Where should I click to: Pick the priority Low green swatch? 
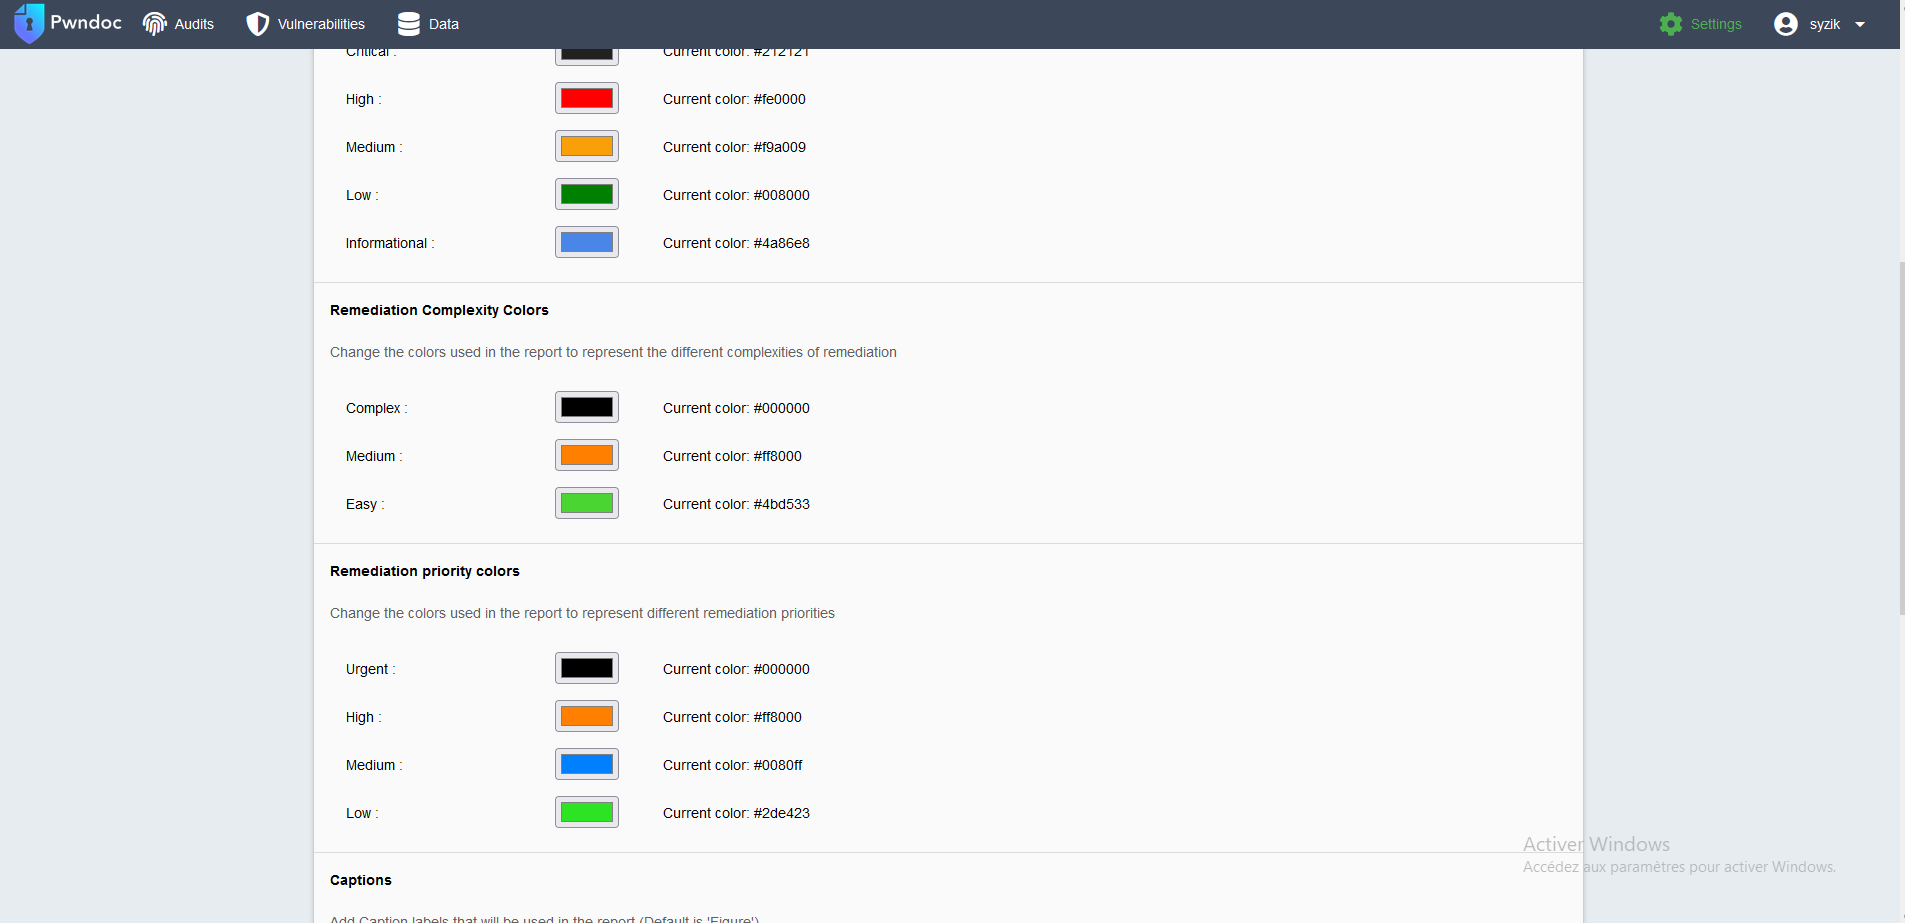pyautogui.click(x=587, y=812)
